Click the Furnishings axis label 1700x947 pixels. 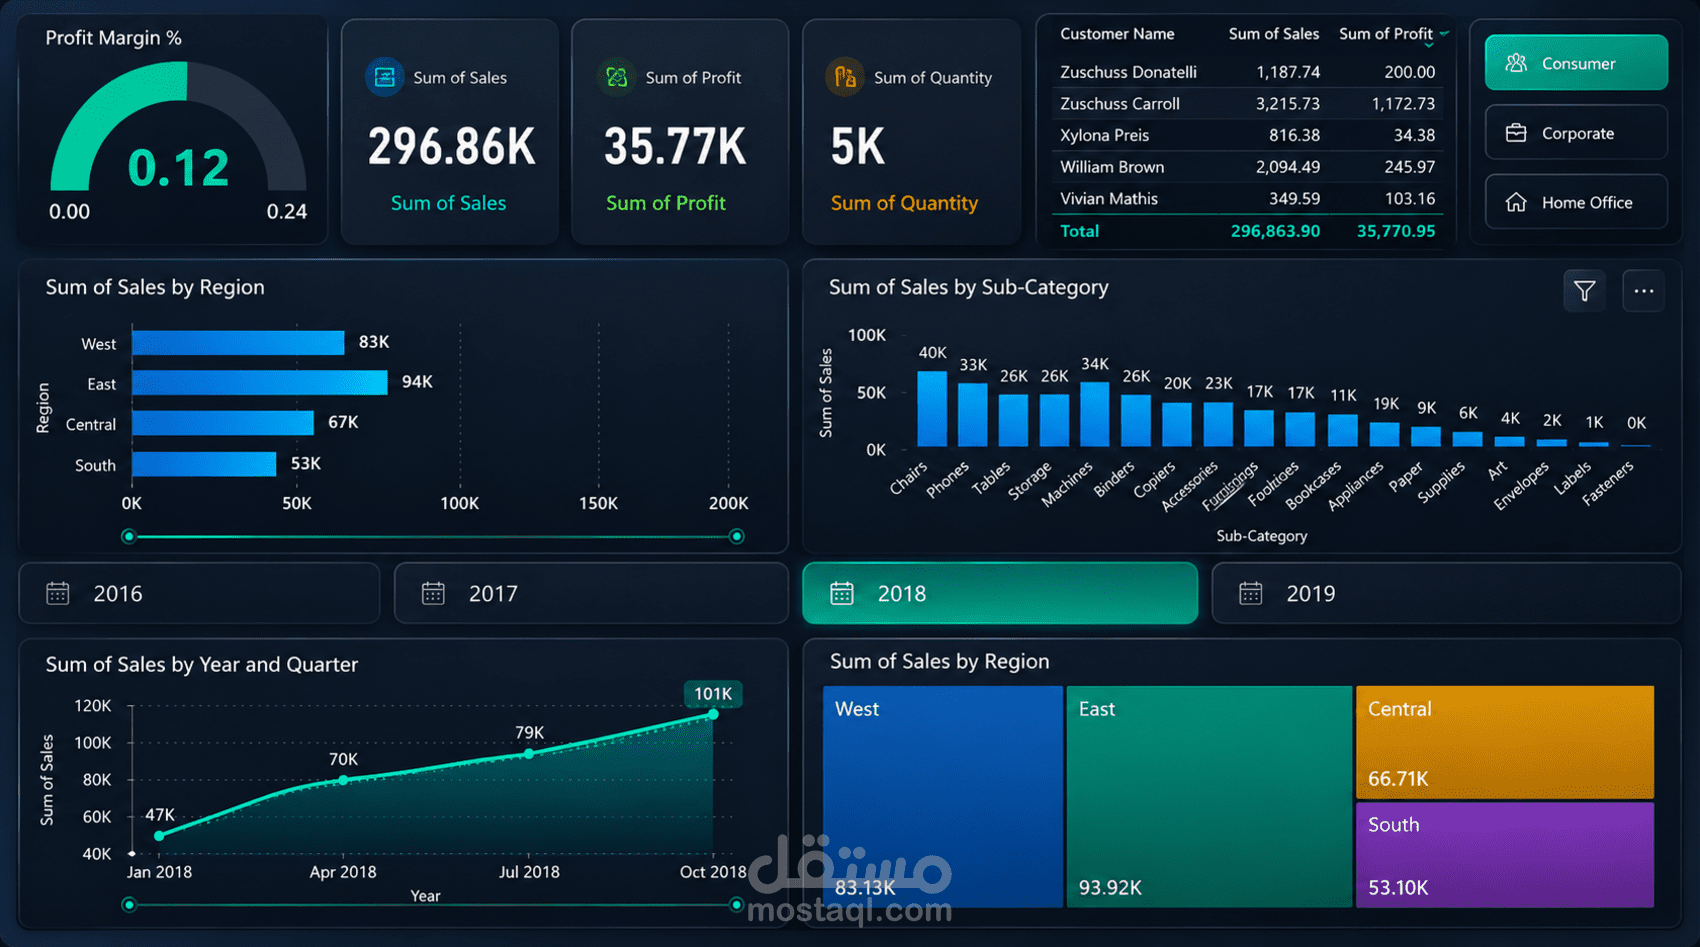pyautogui.click(x=1230, y=485)
